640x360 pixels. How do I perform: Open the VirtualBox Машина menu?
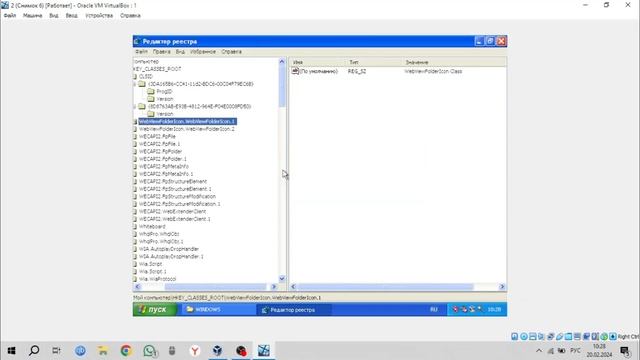(x=32, y=16)
